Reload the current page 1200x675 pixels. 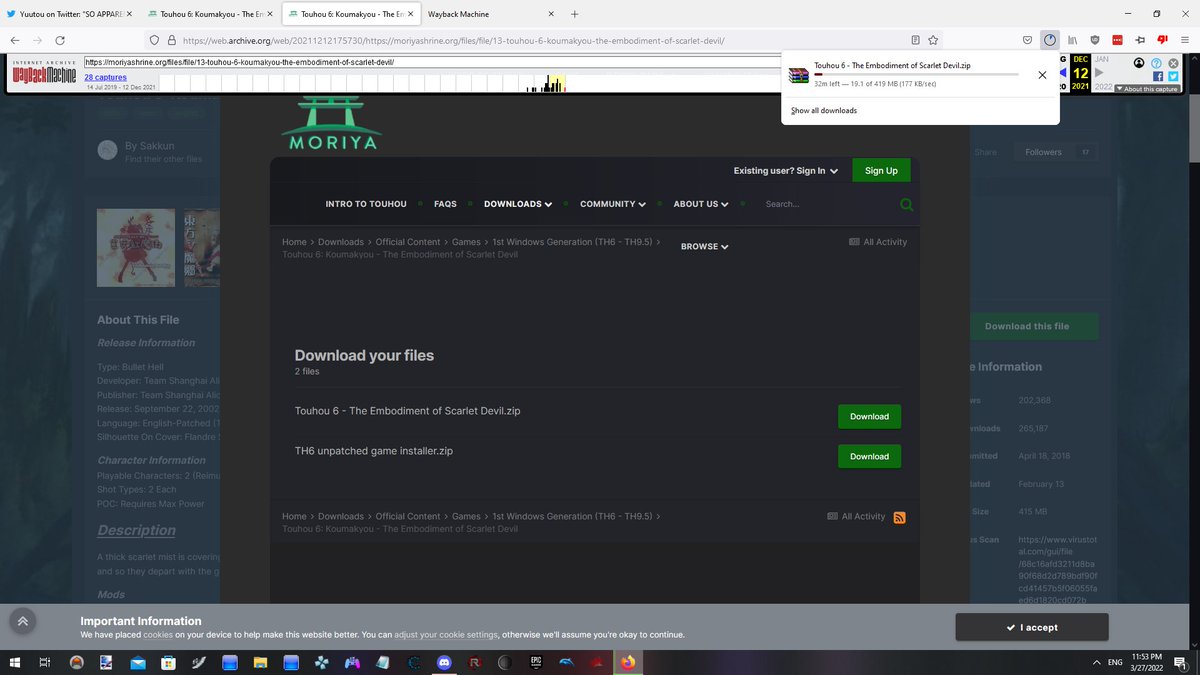[60, 40]
